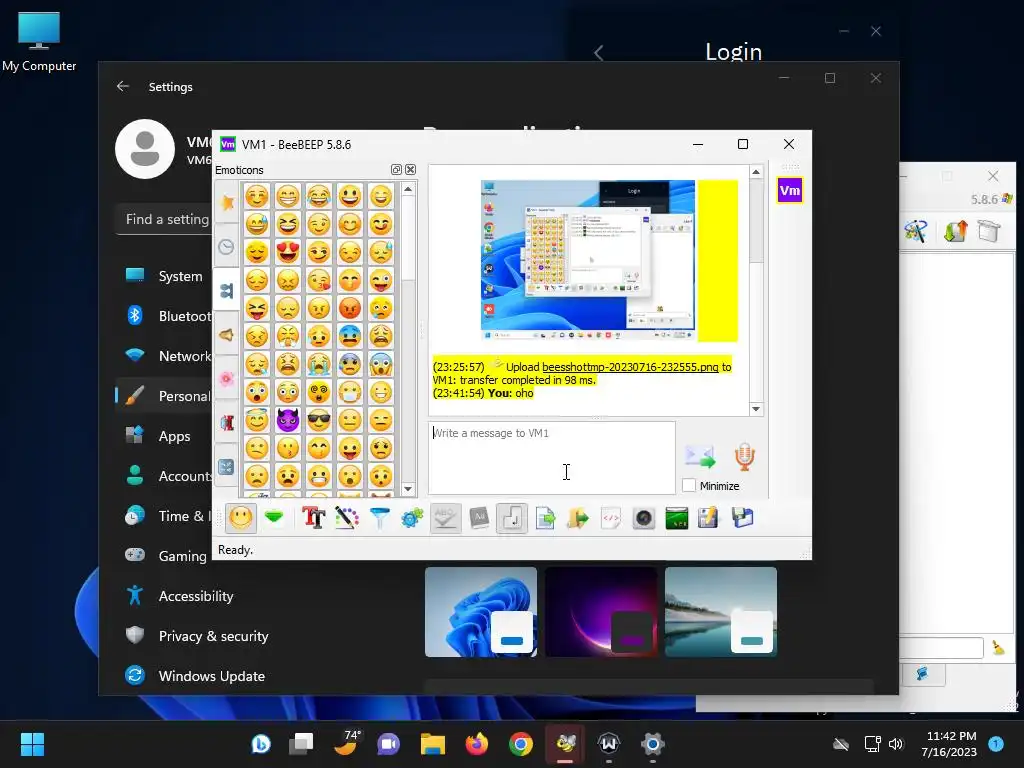The image size is (1024, 768).
Task: Click chat history scroll up arrow
Action: point(756,172)
